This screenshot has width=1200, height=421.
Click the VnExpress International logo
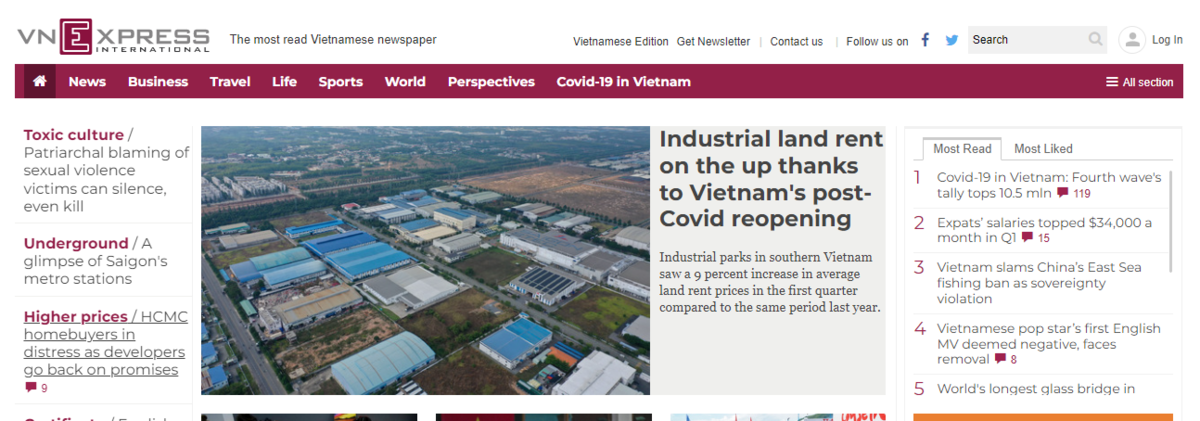[x=113, y=37]
